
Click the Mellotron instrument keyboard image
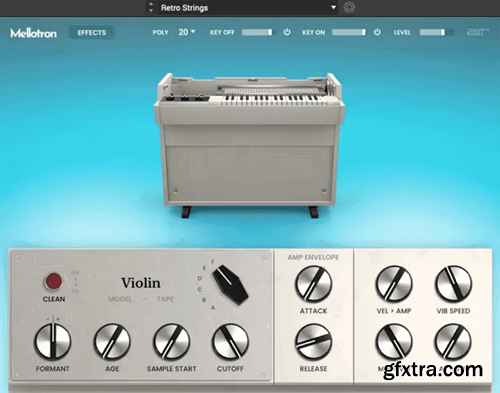click(249, 145)
